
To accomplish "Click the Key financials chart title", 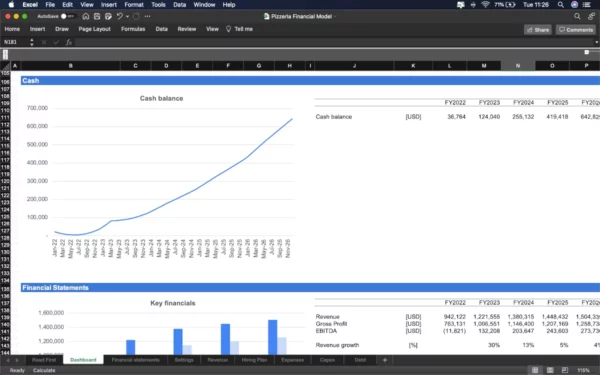I will (173, 303).
